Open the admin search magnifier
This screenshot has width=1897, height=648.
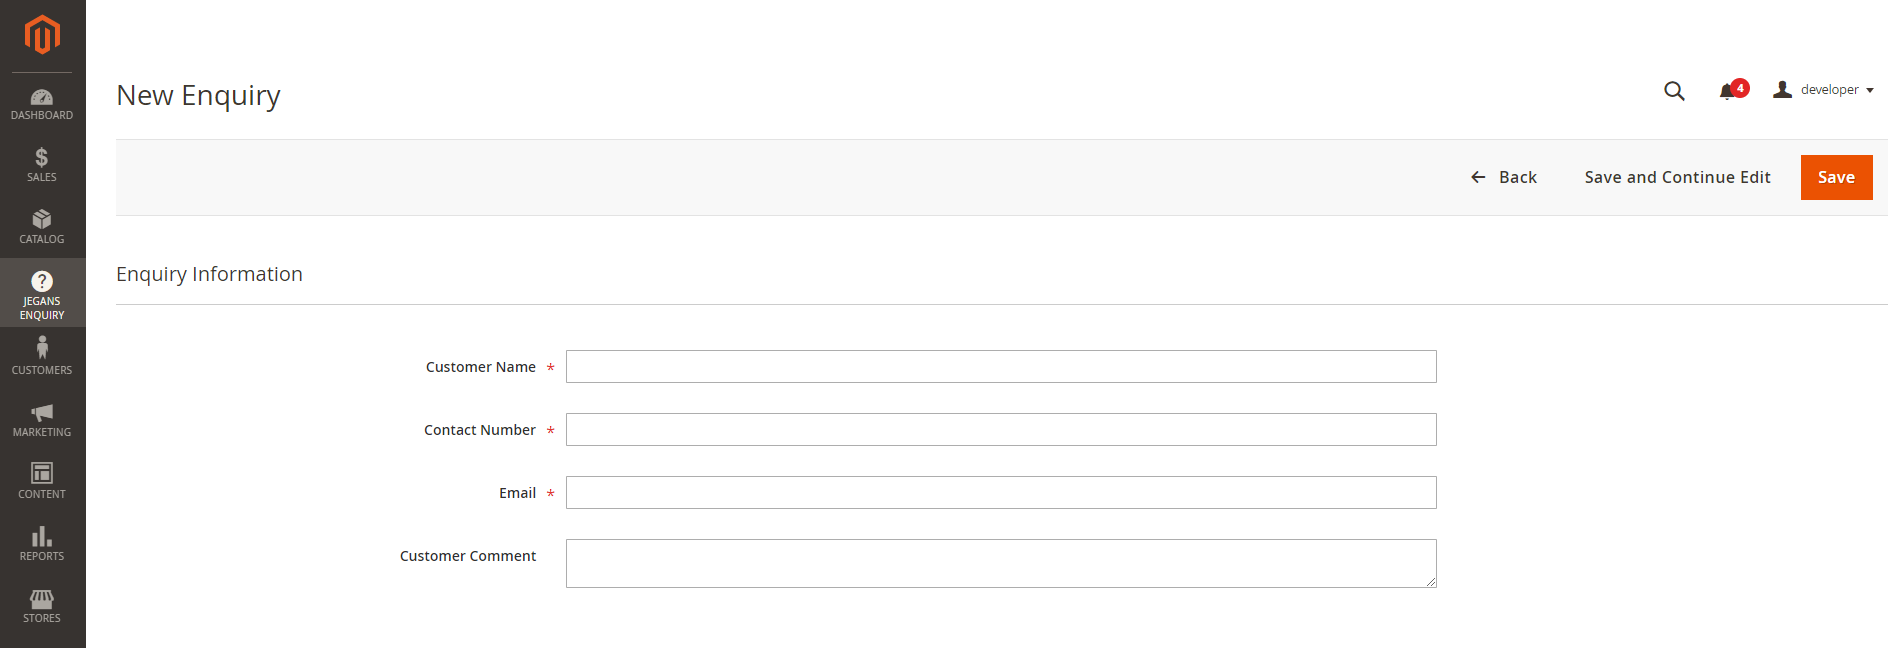tap(1674, 90)
